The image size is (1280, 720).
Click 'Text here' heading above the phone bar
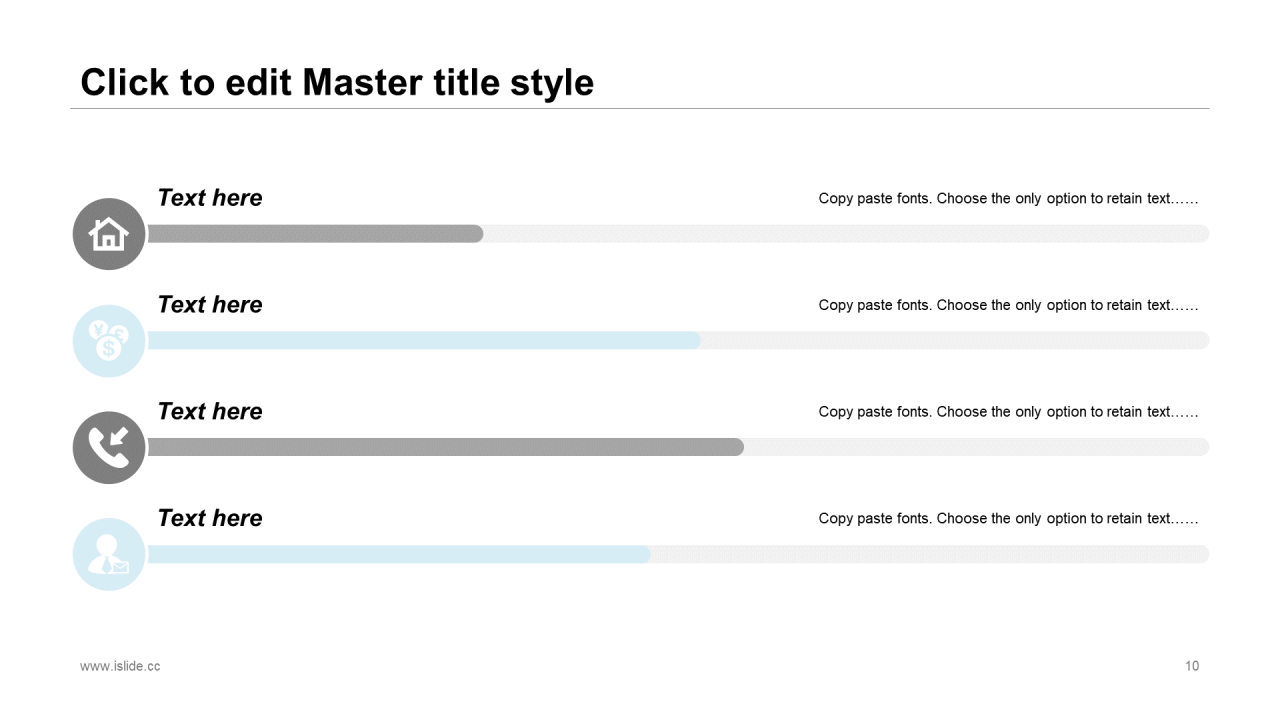[x=210, y=411]
